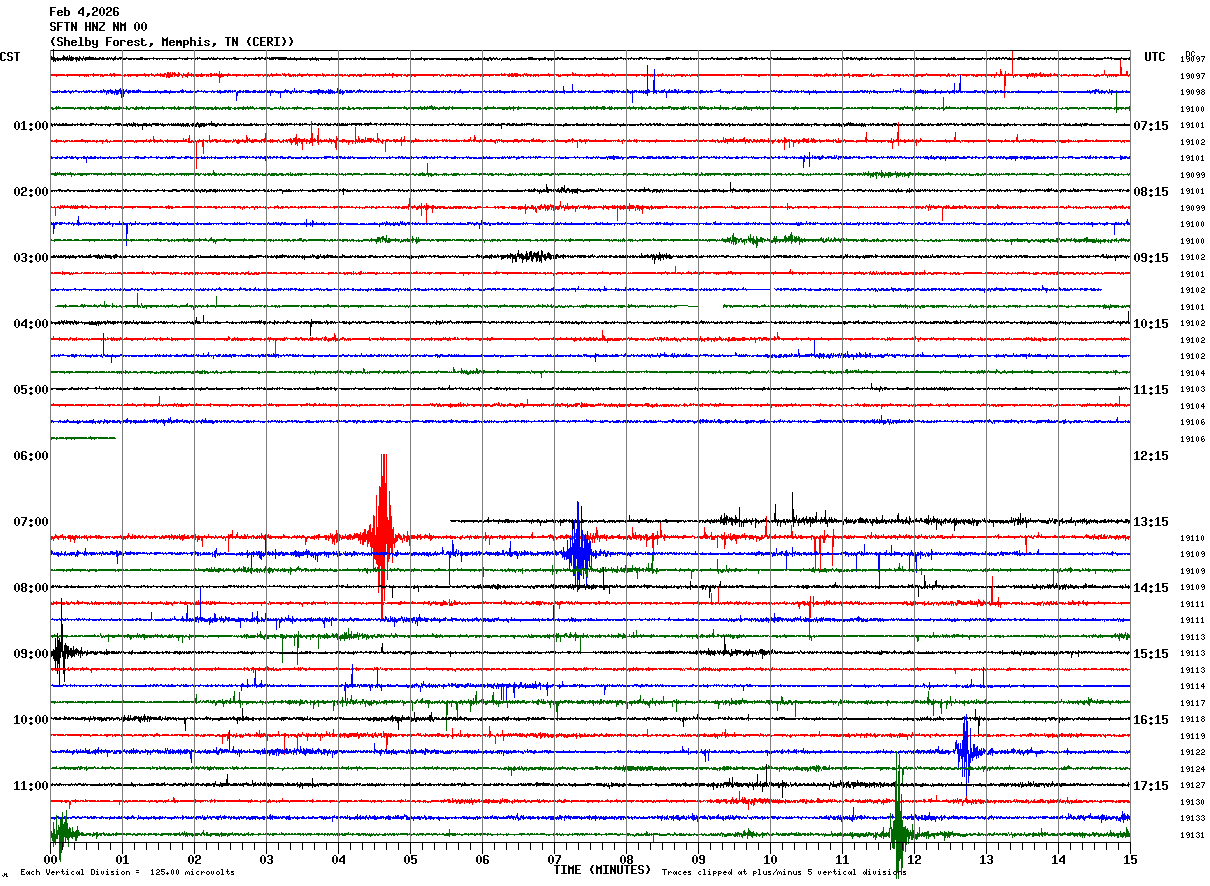Click the DC offset value '19122'
Image resolution: width=1210 pixels, height=886 pixels.
pyautogui.click(x=1192, y=752)
